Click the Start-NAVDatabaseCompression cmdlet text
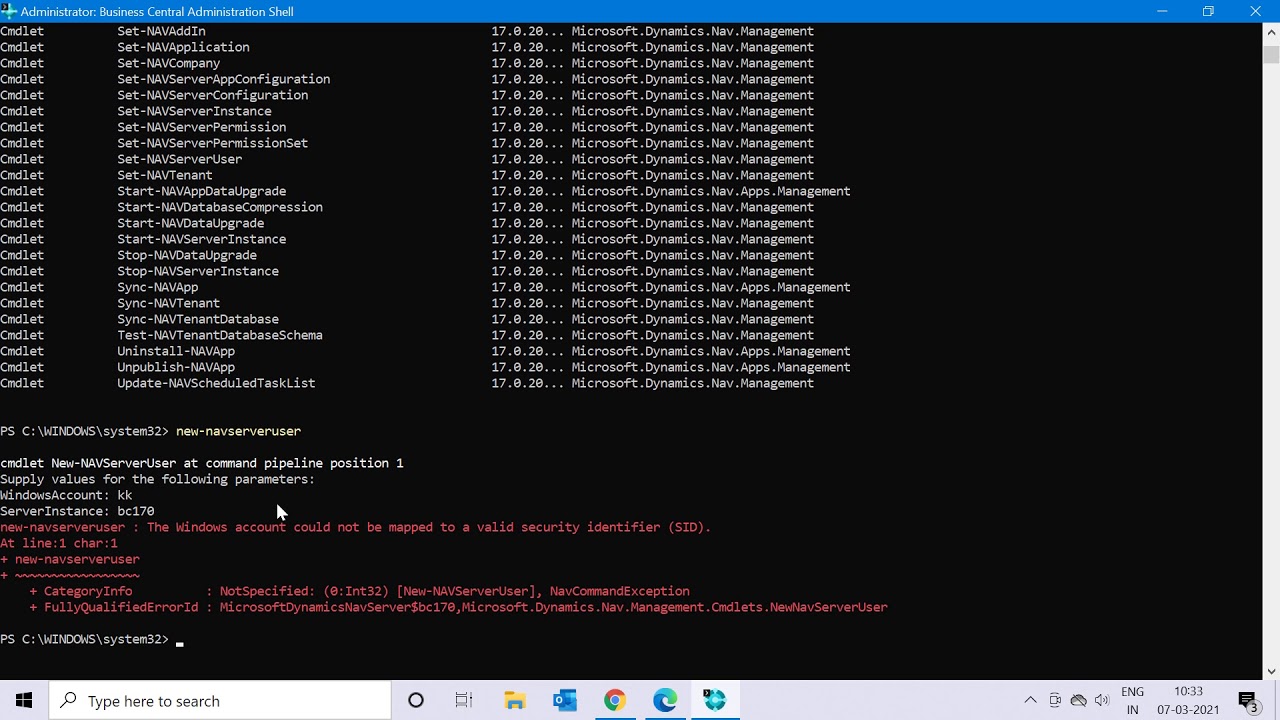The height and width of the screenshot is (720, 1280). [x=220, y=207]
